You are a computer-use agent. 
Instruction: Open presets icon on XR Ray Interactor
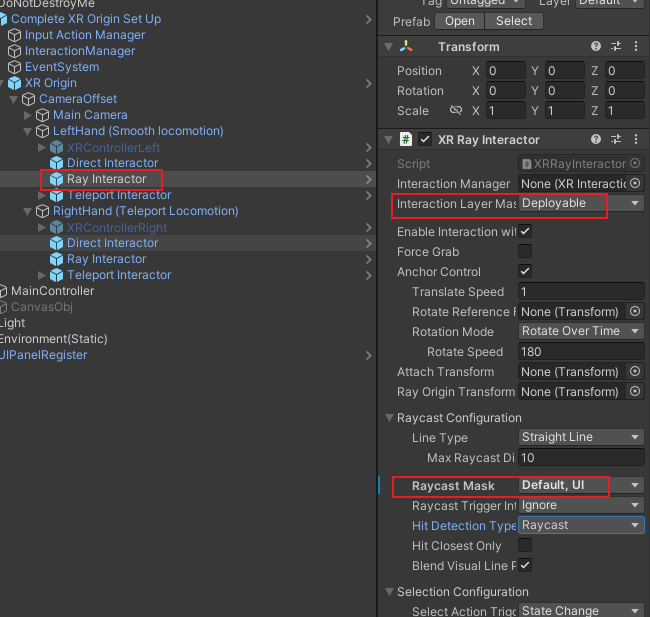(616, 140)
